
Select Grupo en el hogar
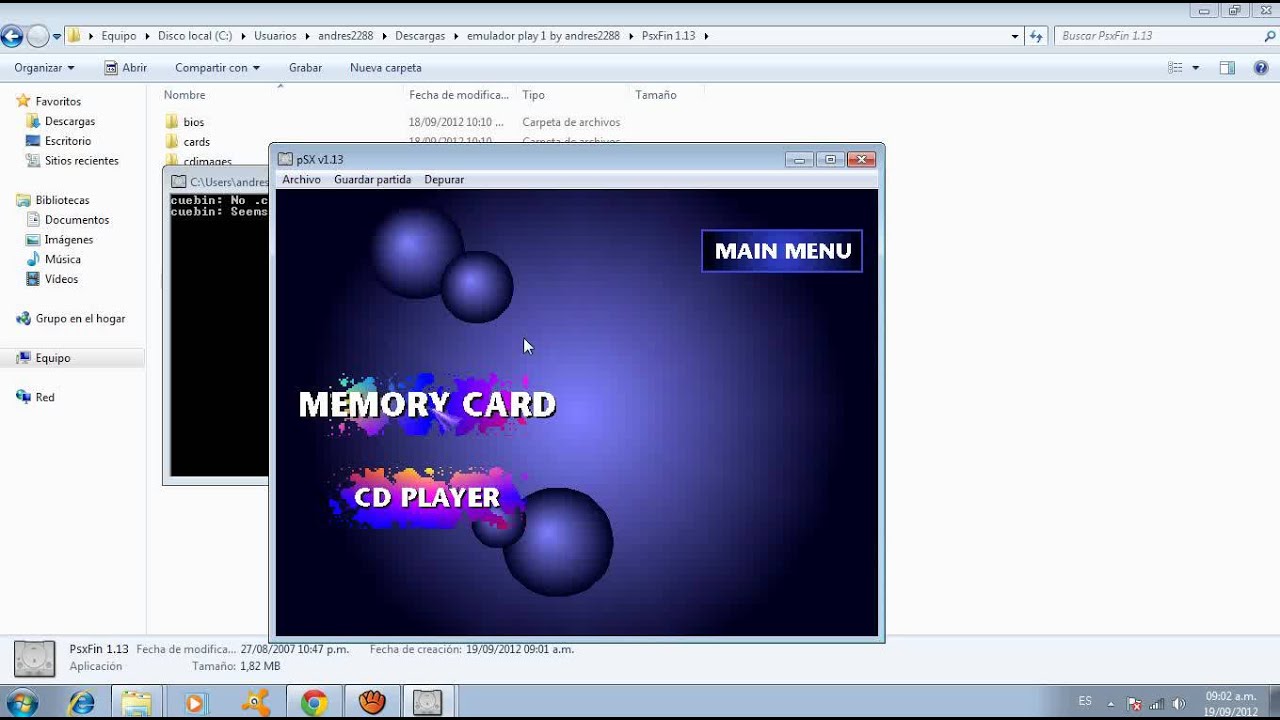(x=80, y=318)
